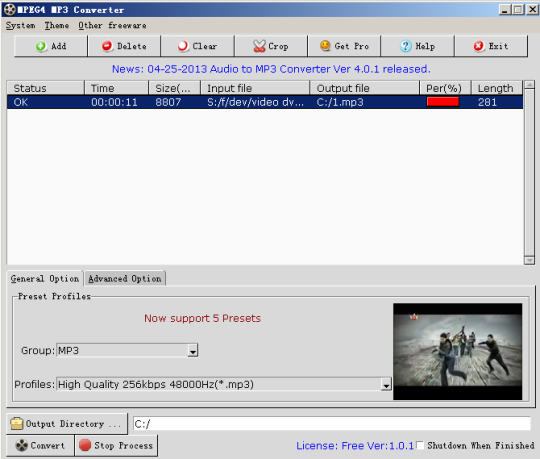Screen dimensions: 540x459
Task: Click the 00:00:11 time cell
Action: [x=114, y=102]
